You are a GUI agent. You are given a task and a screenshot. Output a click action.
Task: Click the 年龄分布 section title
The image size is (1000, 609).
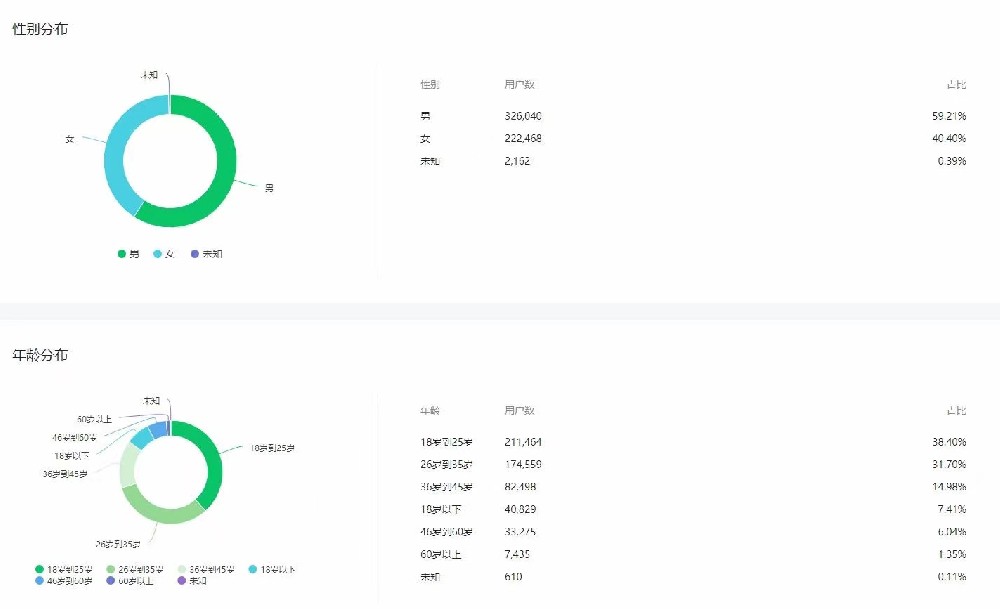[40, 355]
